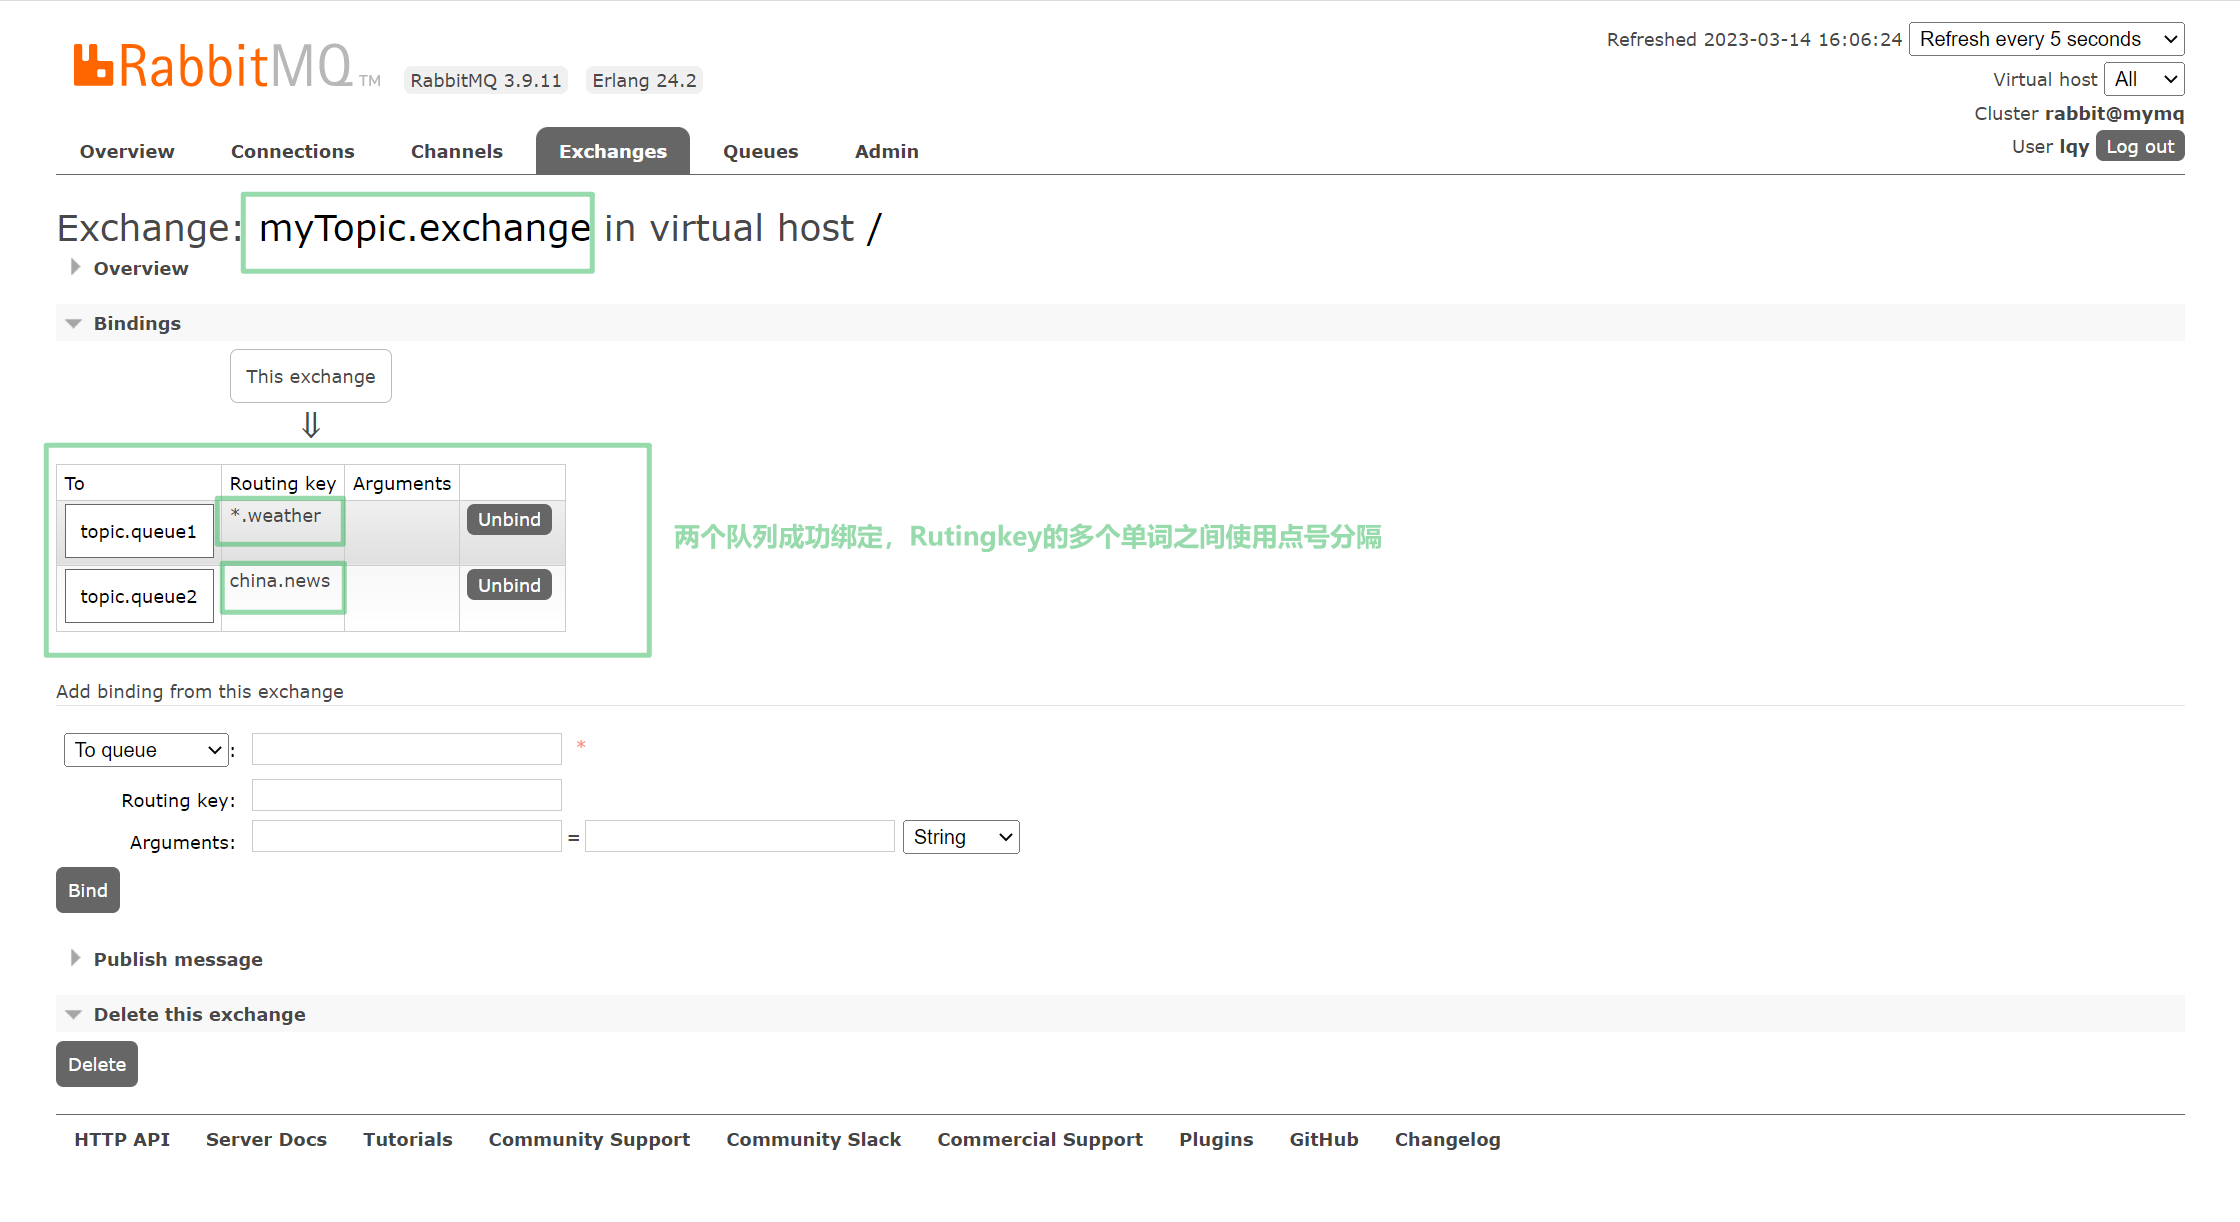Collapse the Delete this exchange section
Viewport: 2240px width, 1222px height.
tap(199, 1014)
